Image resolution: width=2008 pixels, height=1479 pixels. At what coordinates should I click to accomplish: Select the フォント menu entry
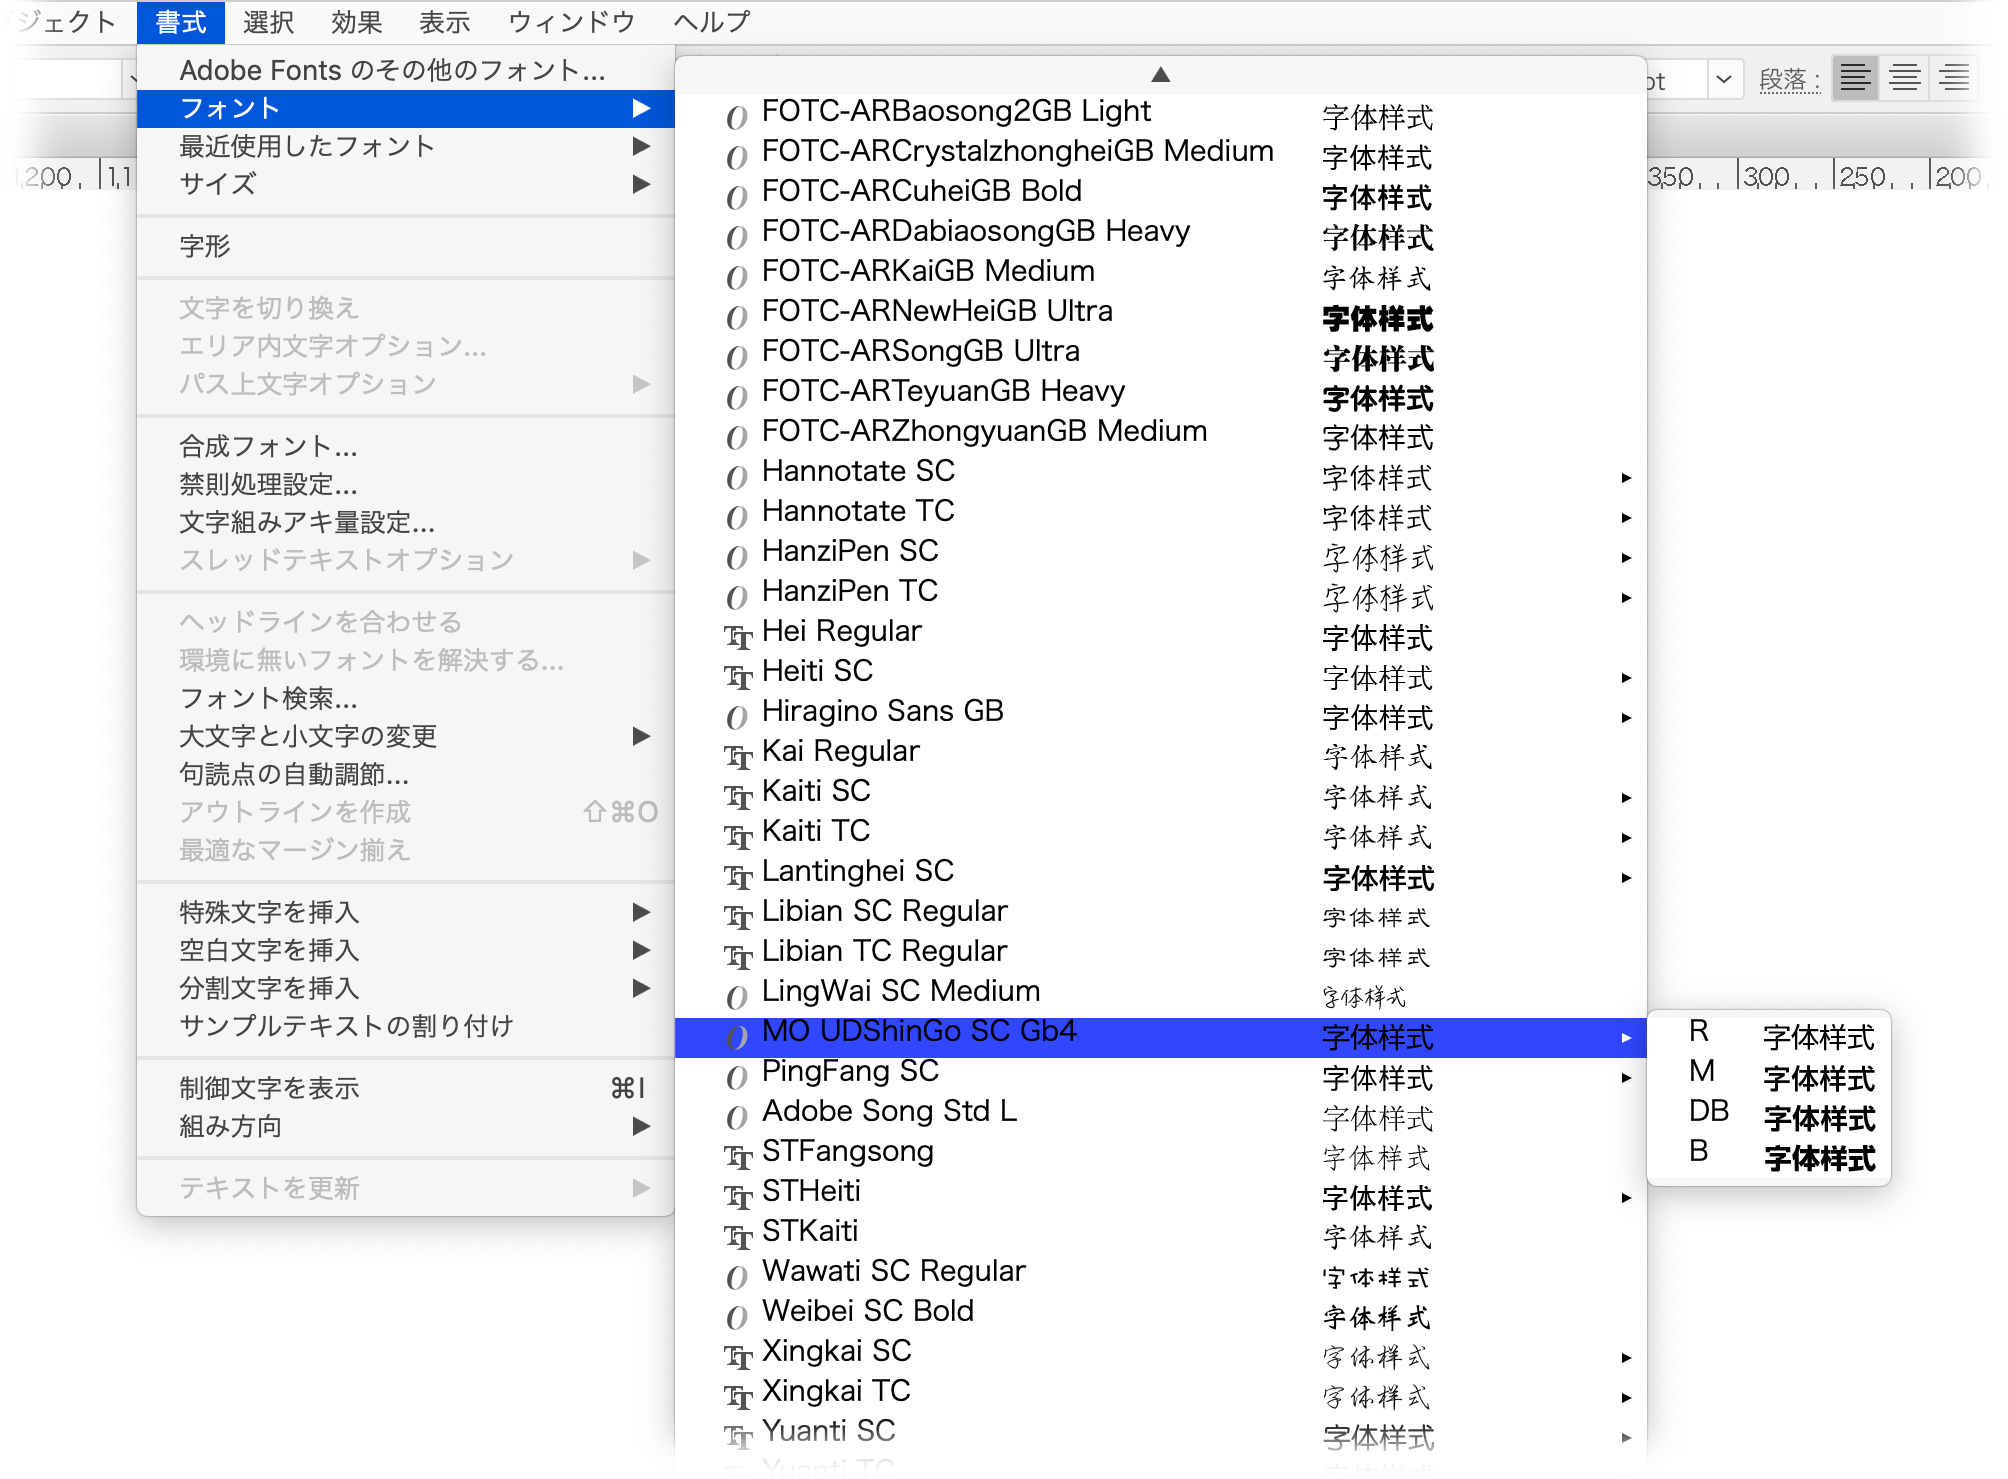405,108
